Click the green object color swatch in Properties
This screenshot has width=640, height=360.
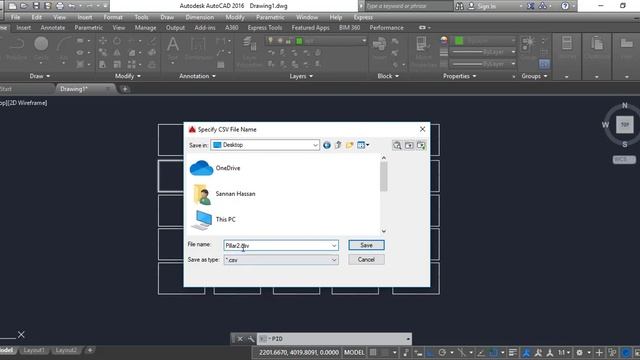click(459, 40)
